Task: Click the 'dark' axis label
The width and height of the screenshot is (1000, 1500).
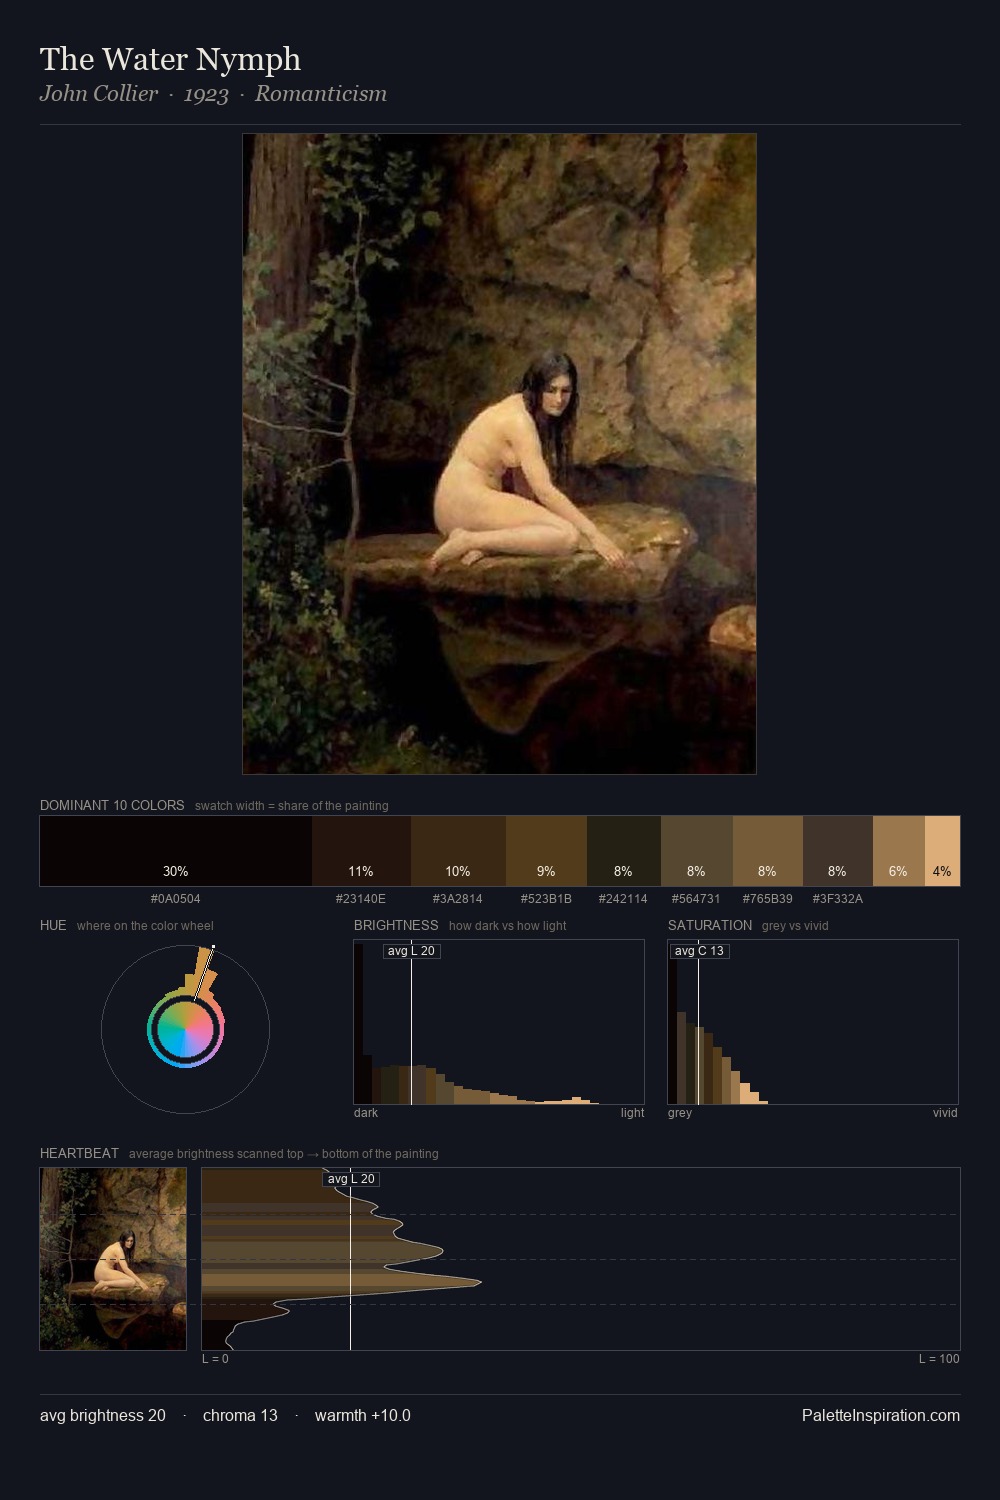Action: pyautogui.click(x=366, y=1113)
